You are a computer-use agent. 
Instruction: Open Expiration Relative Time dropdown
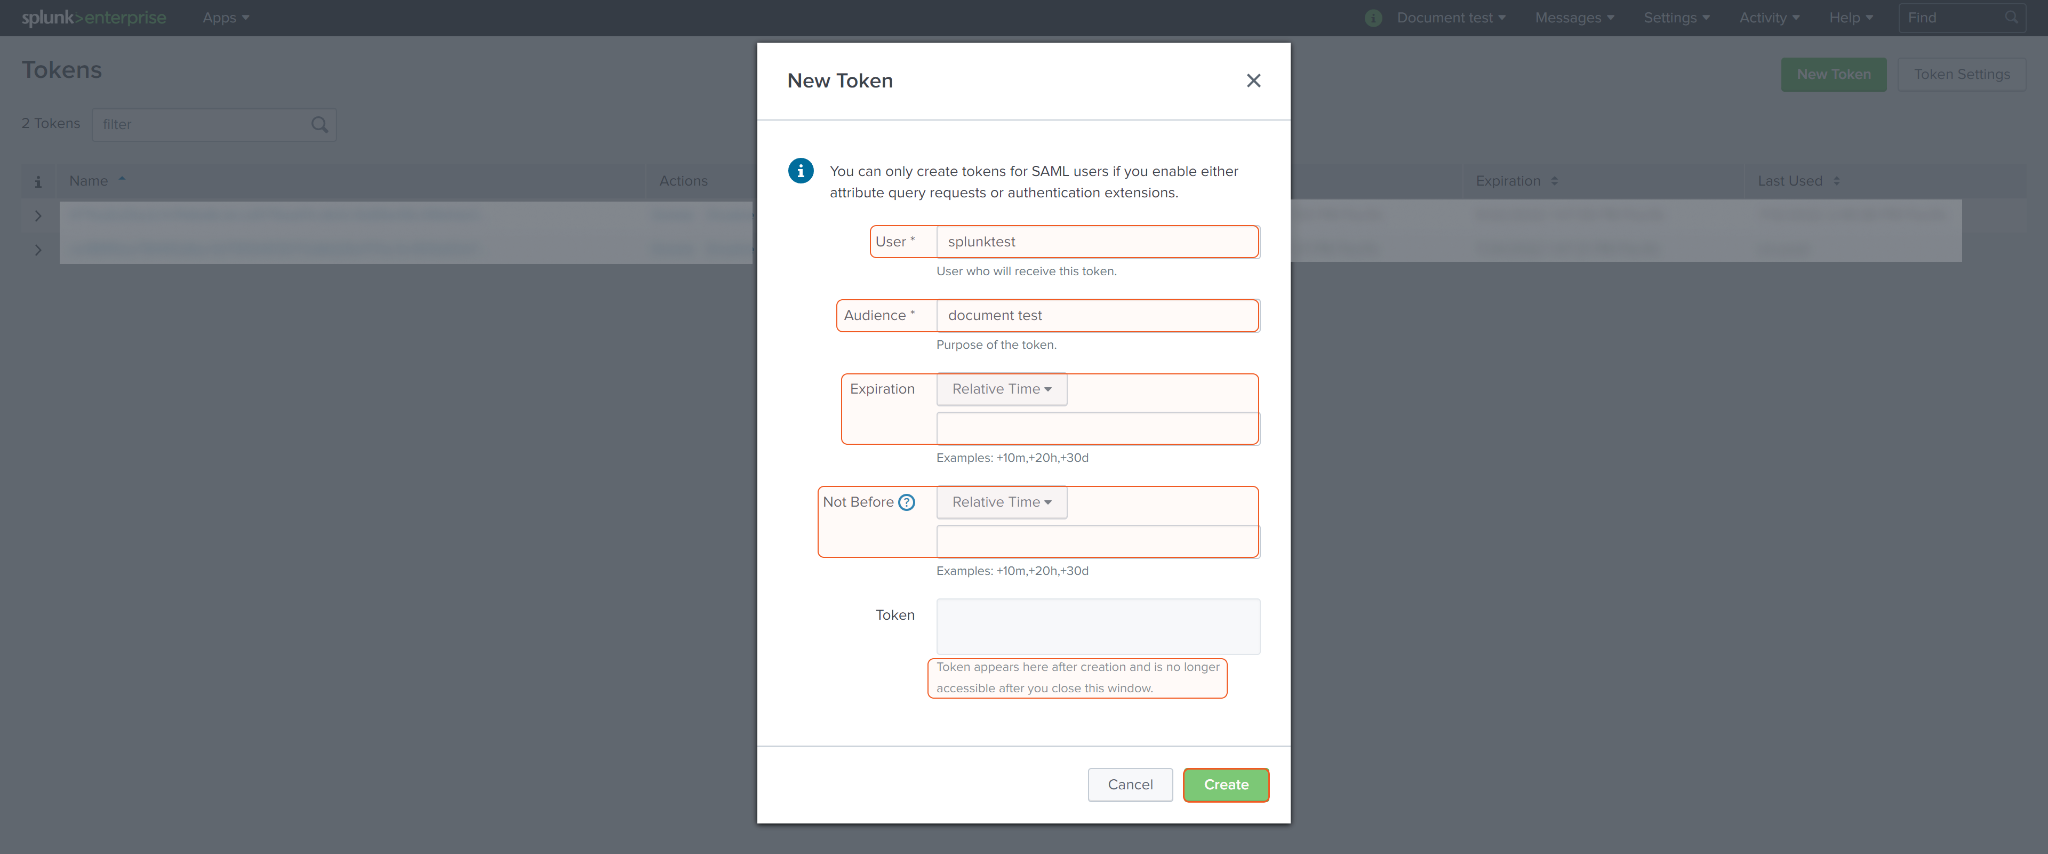(1002, 389)
